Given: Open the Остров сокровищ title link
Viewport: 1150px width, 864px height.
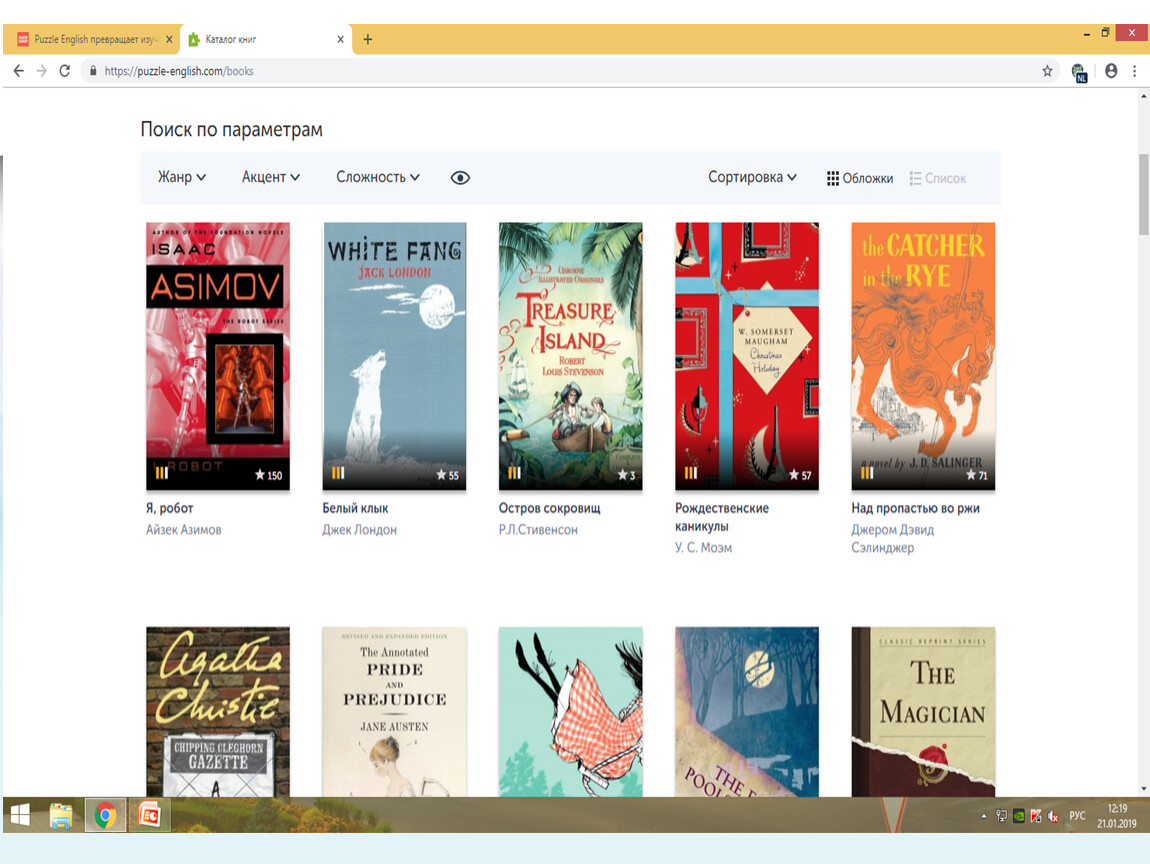Looking at the screenshot, I should tap(549, 508).
